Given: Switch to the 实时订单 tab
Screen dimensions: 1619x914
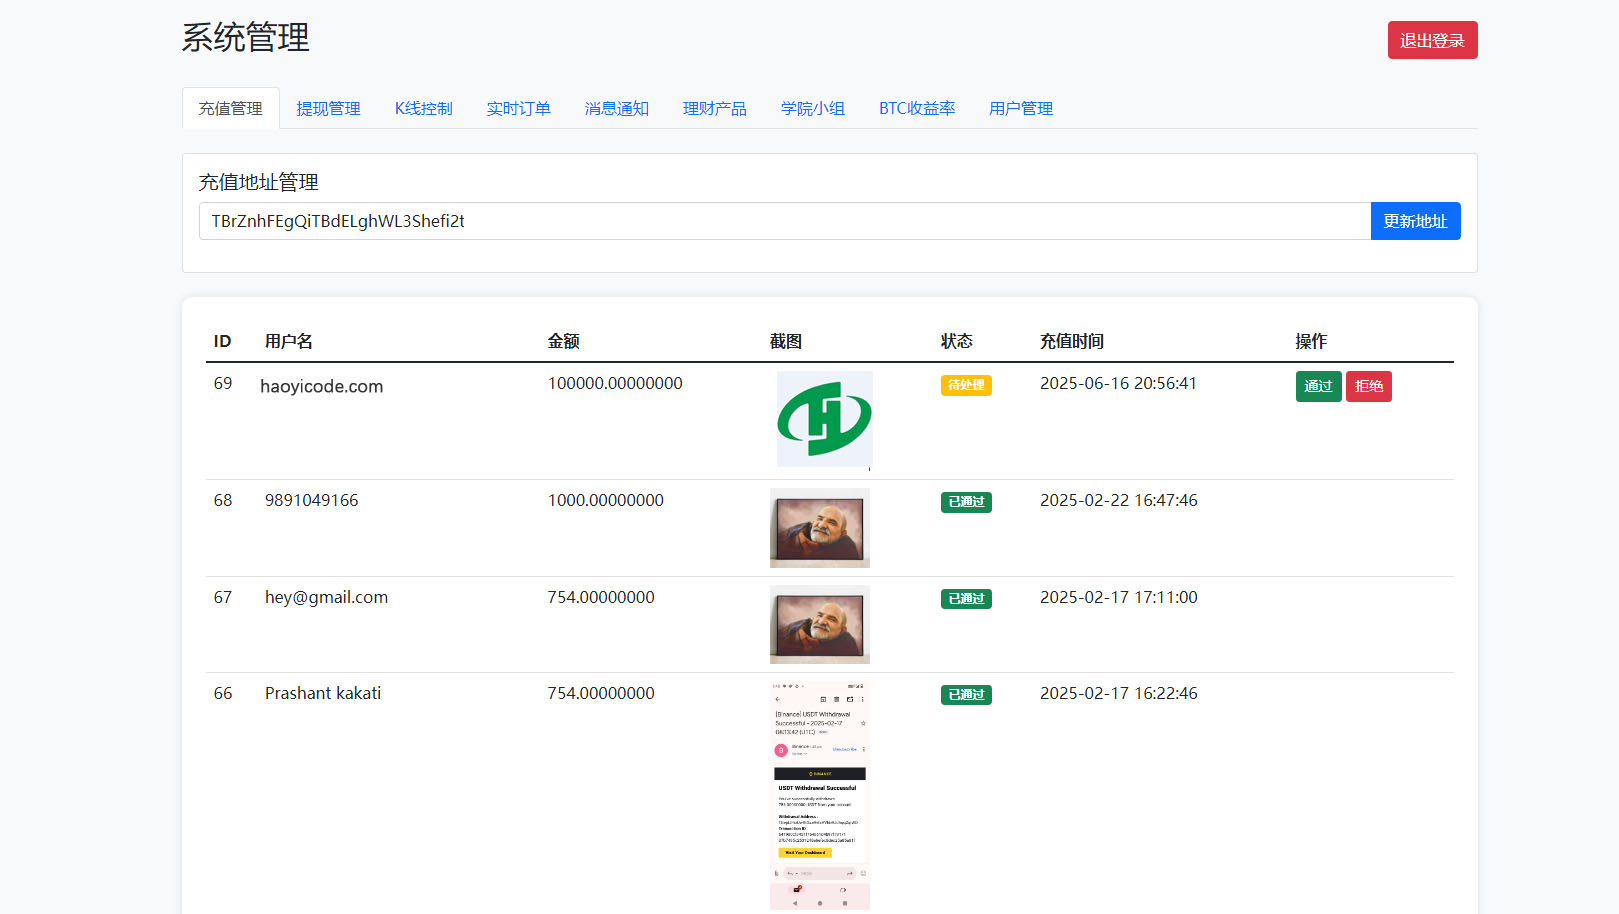Looking at the screenshot, I should coord(518,108).
